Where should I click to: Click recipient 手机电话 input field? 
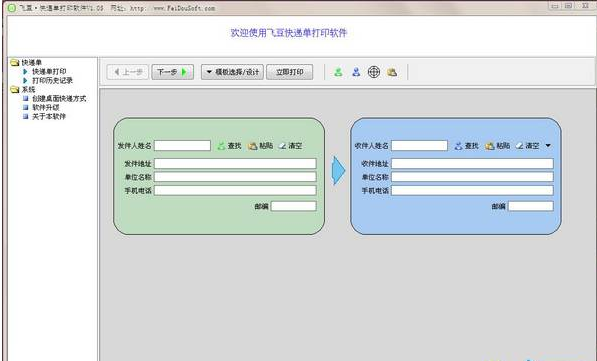(x=472, y=190)
